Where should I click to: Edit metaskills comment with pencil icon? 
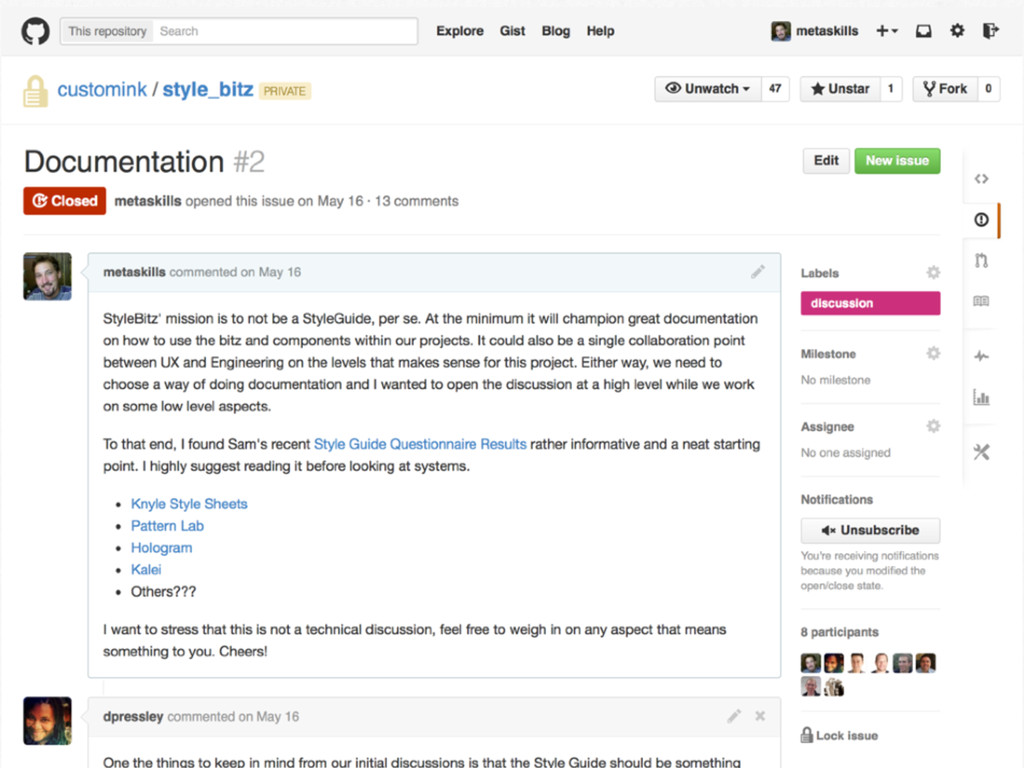(758, 272)
